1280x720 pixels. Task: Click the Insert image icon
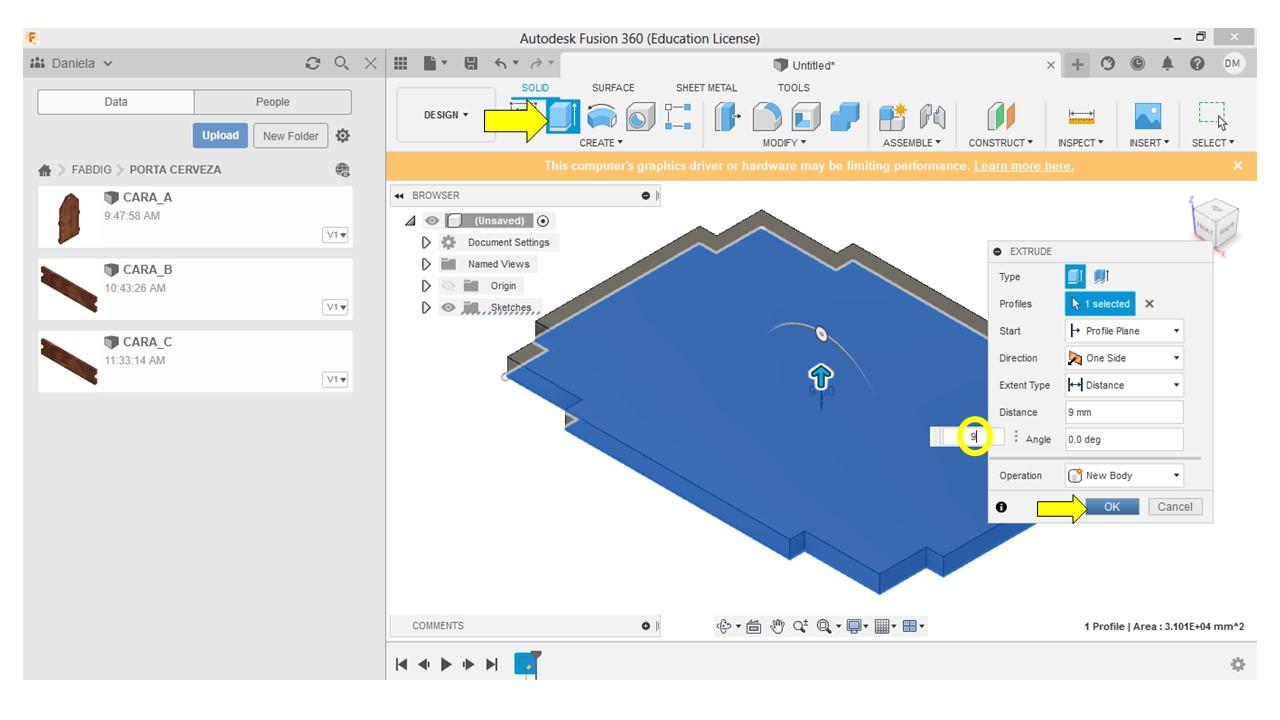point(1148,117)
